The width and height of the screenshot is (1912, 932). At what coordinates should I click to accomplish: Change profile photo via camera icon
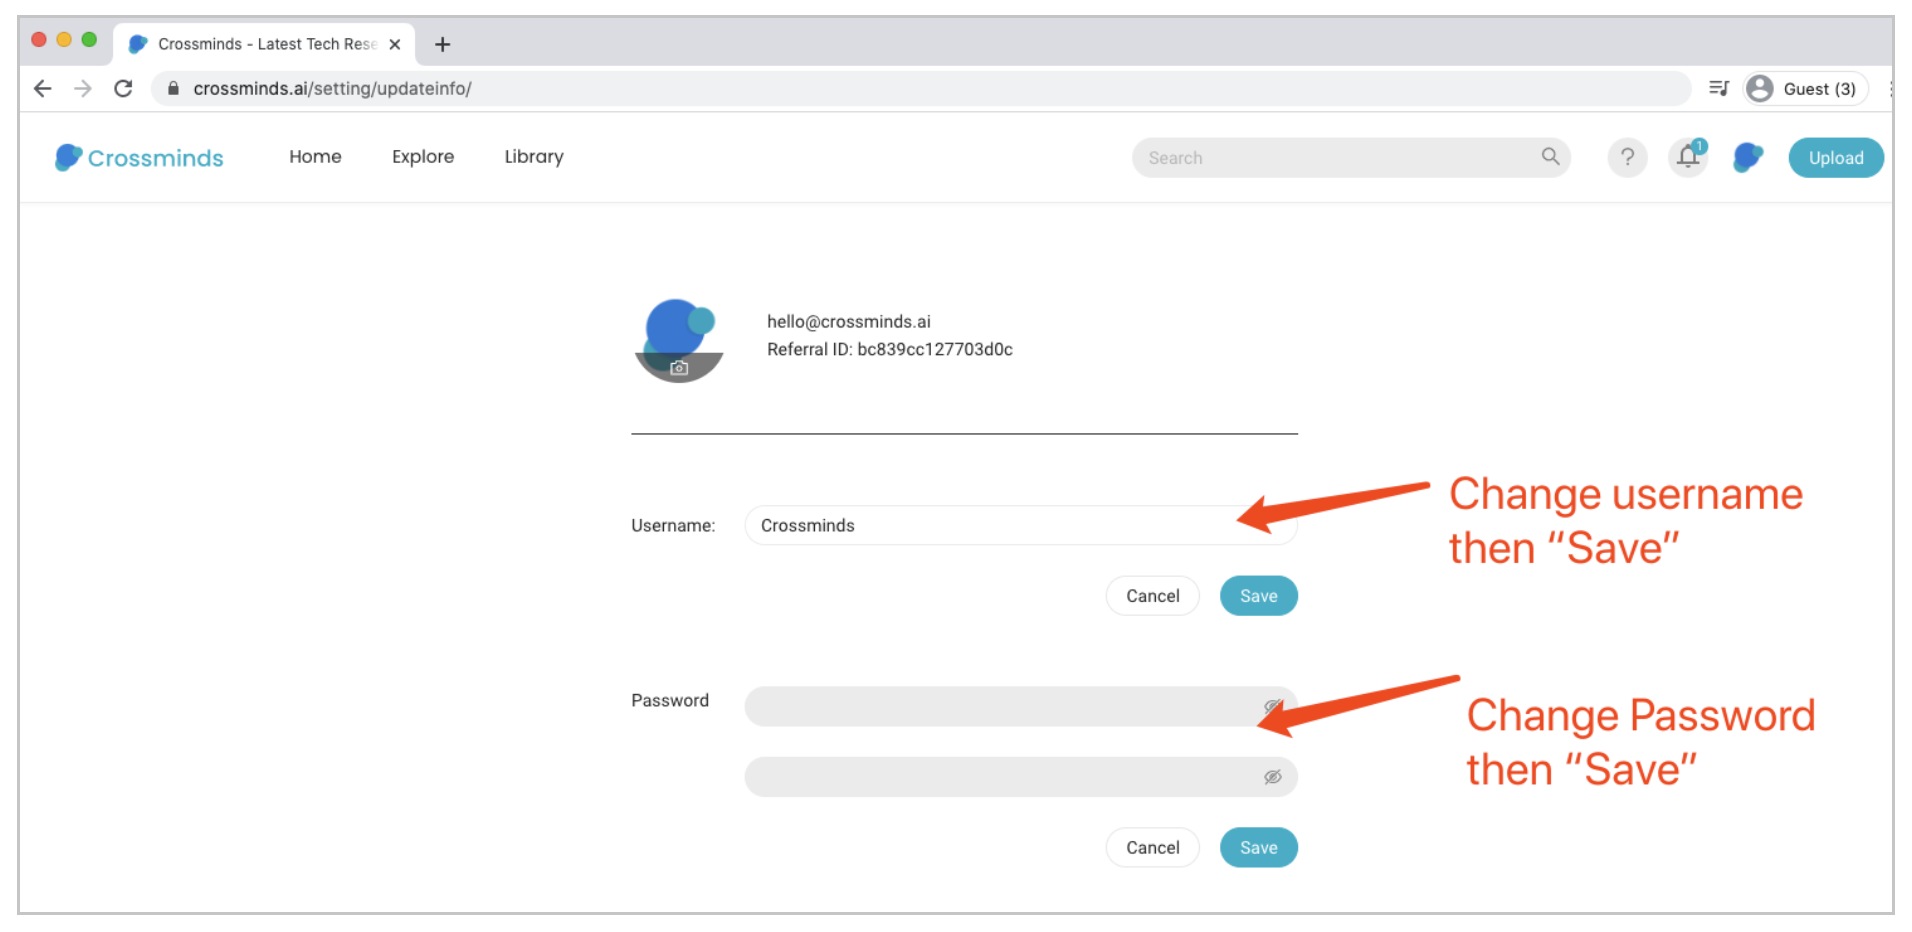coord(679,367)
